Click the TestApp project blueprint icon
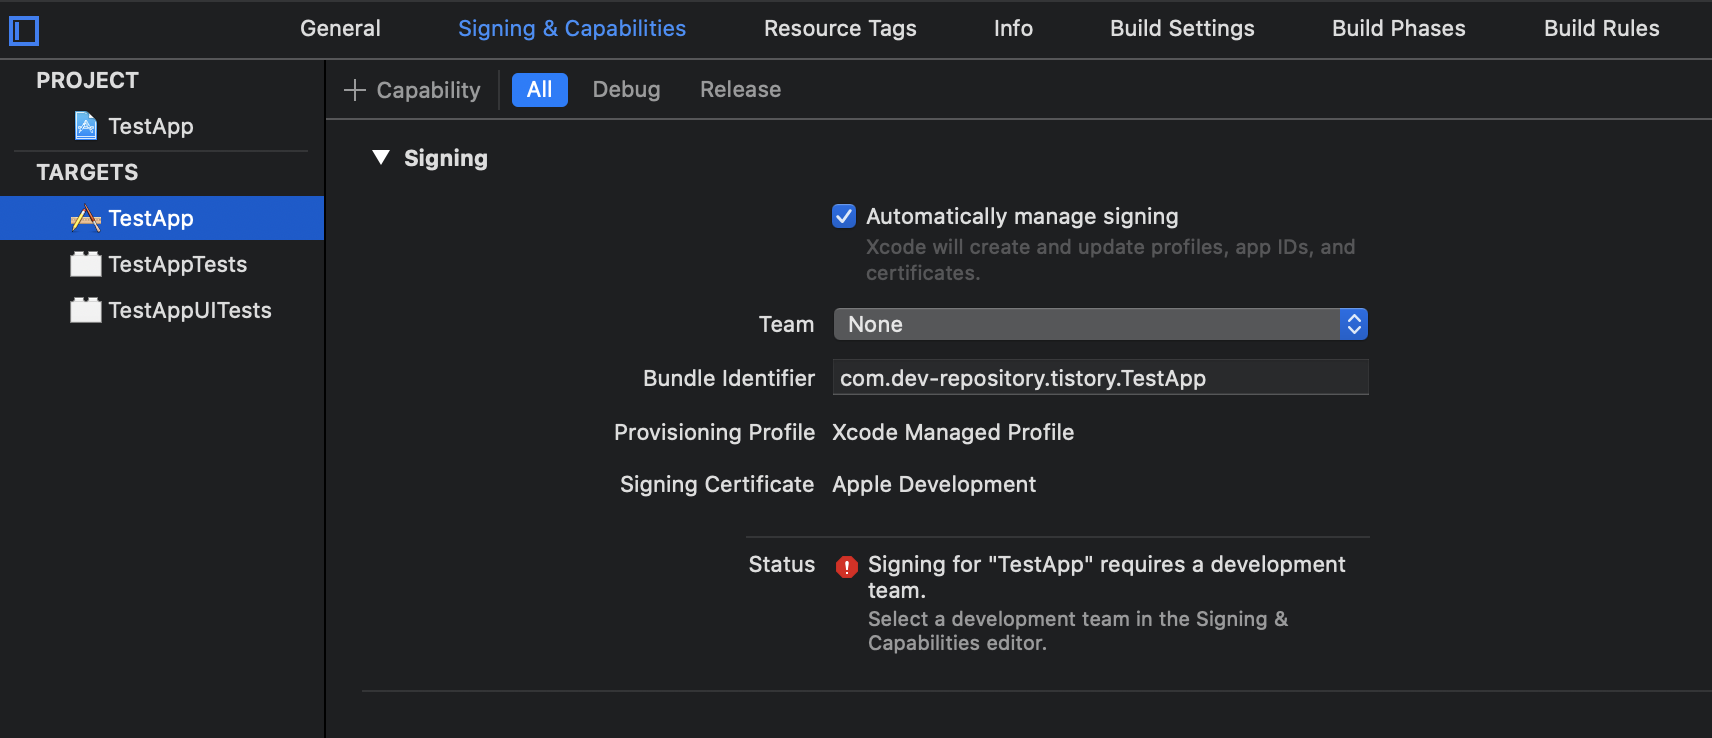This screenshot has height=738, width=1712. (x=86, y=126)
